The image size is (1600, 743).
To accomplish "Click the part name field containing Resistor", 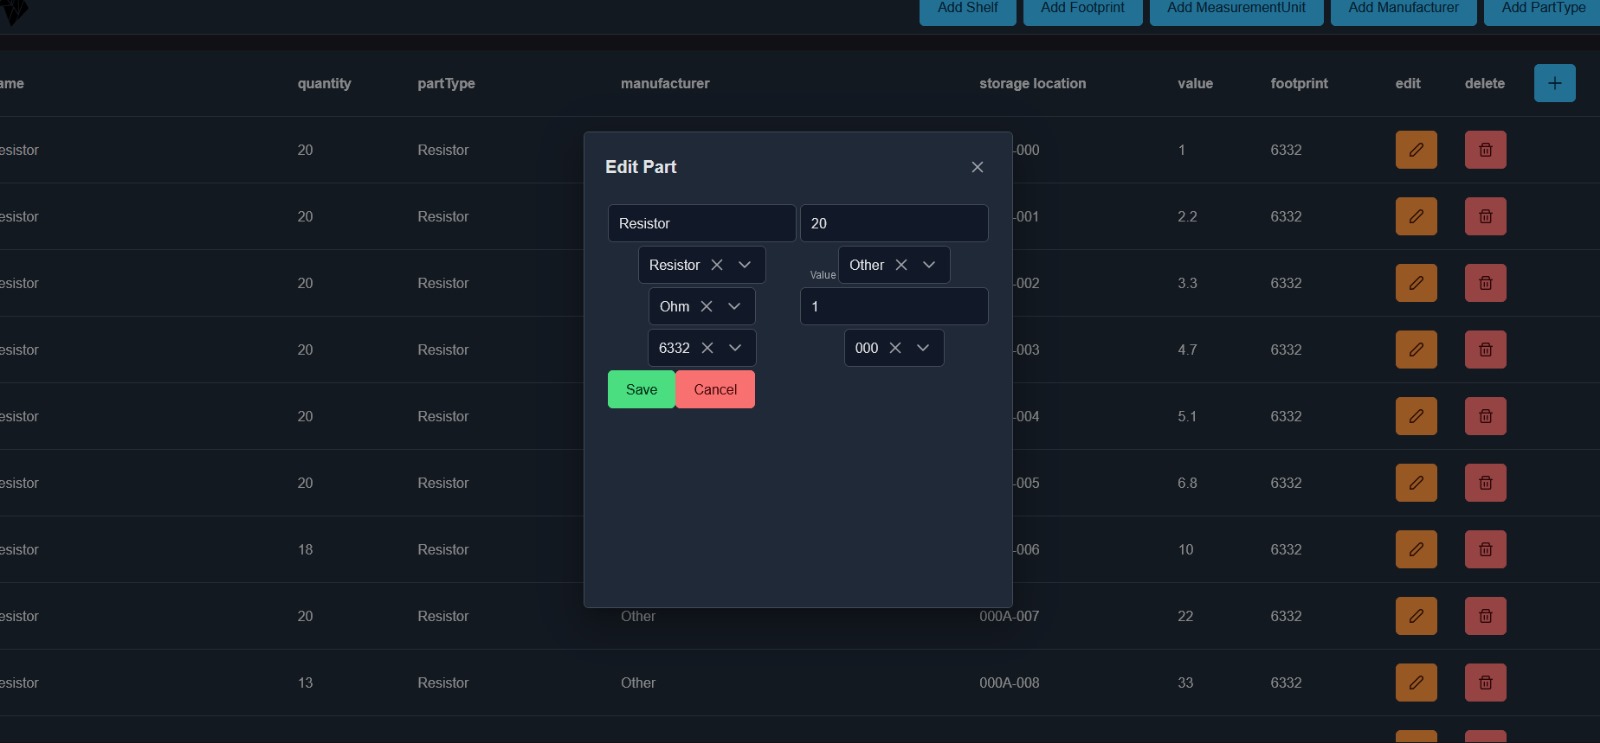I will pos(701,223).
